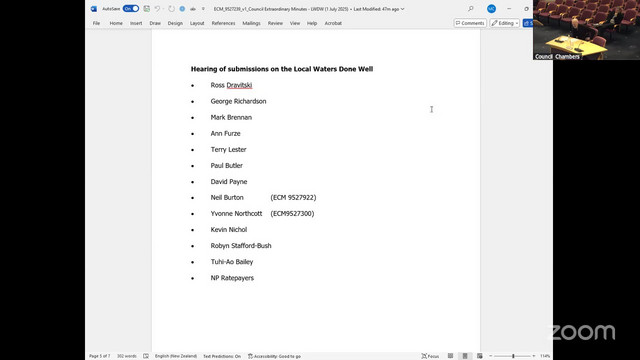Open the Draw ribbon tab
Image resolution: width=640 pixels, height=360 pixels.
[155, 23]
